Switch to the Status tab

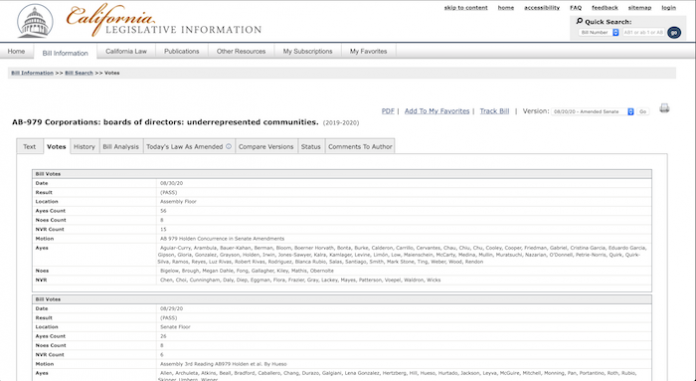pyautogui.click(x=311, y=147)
